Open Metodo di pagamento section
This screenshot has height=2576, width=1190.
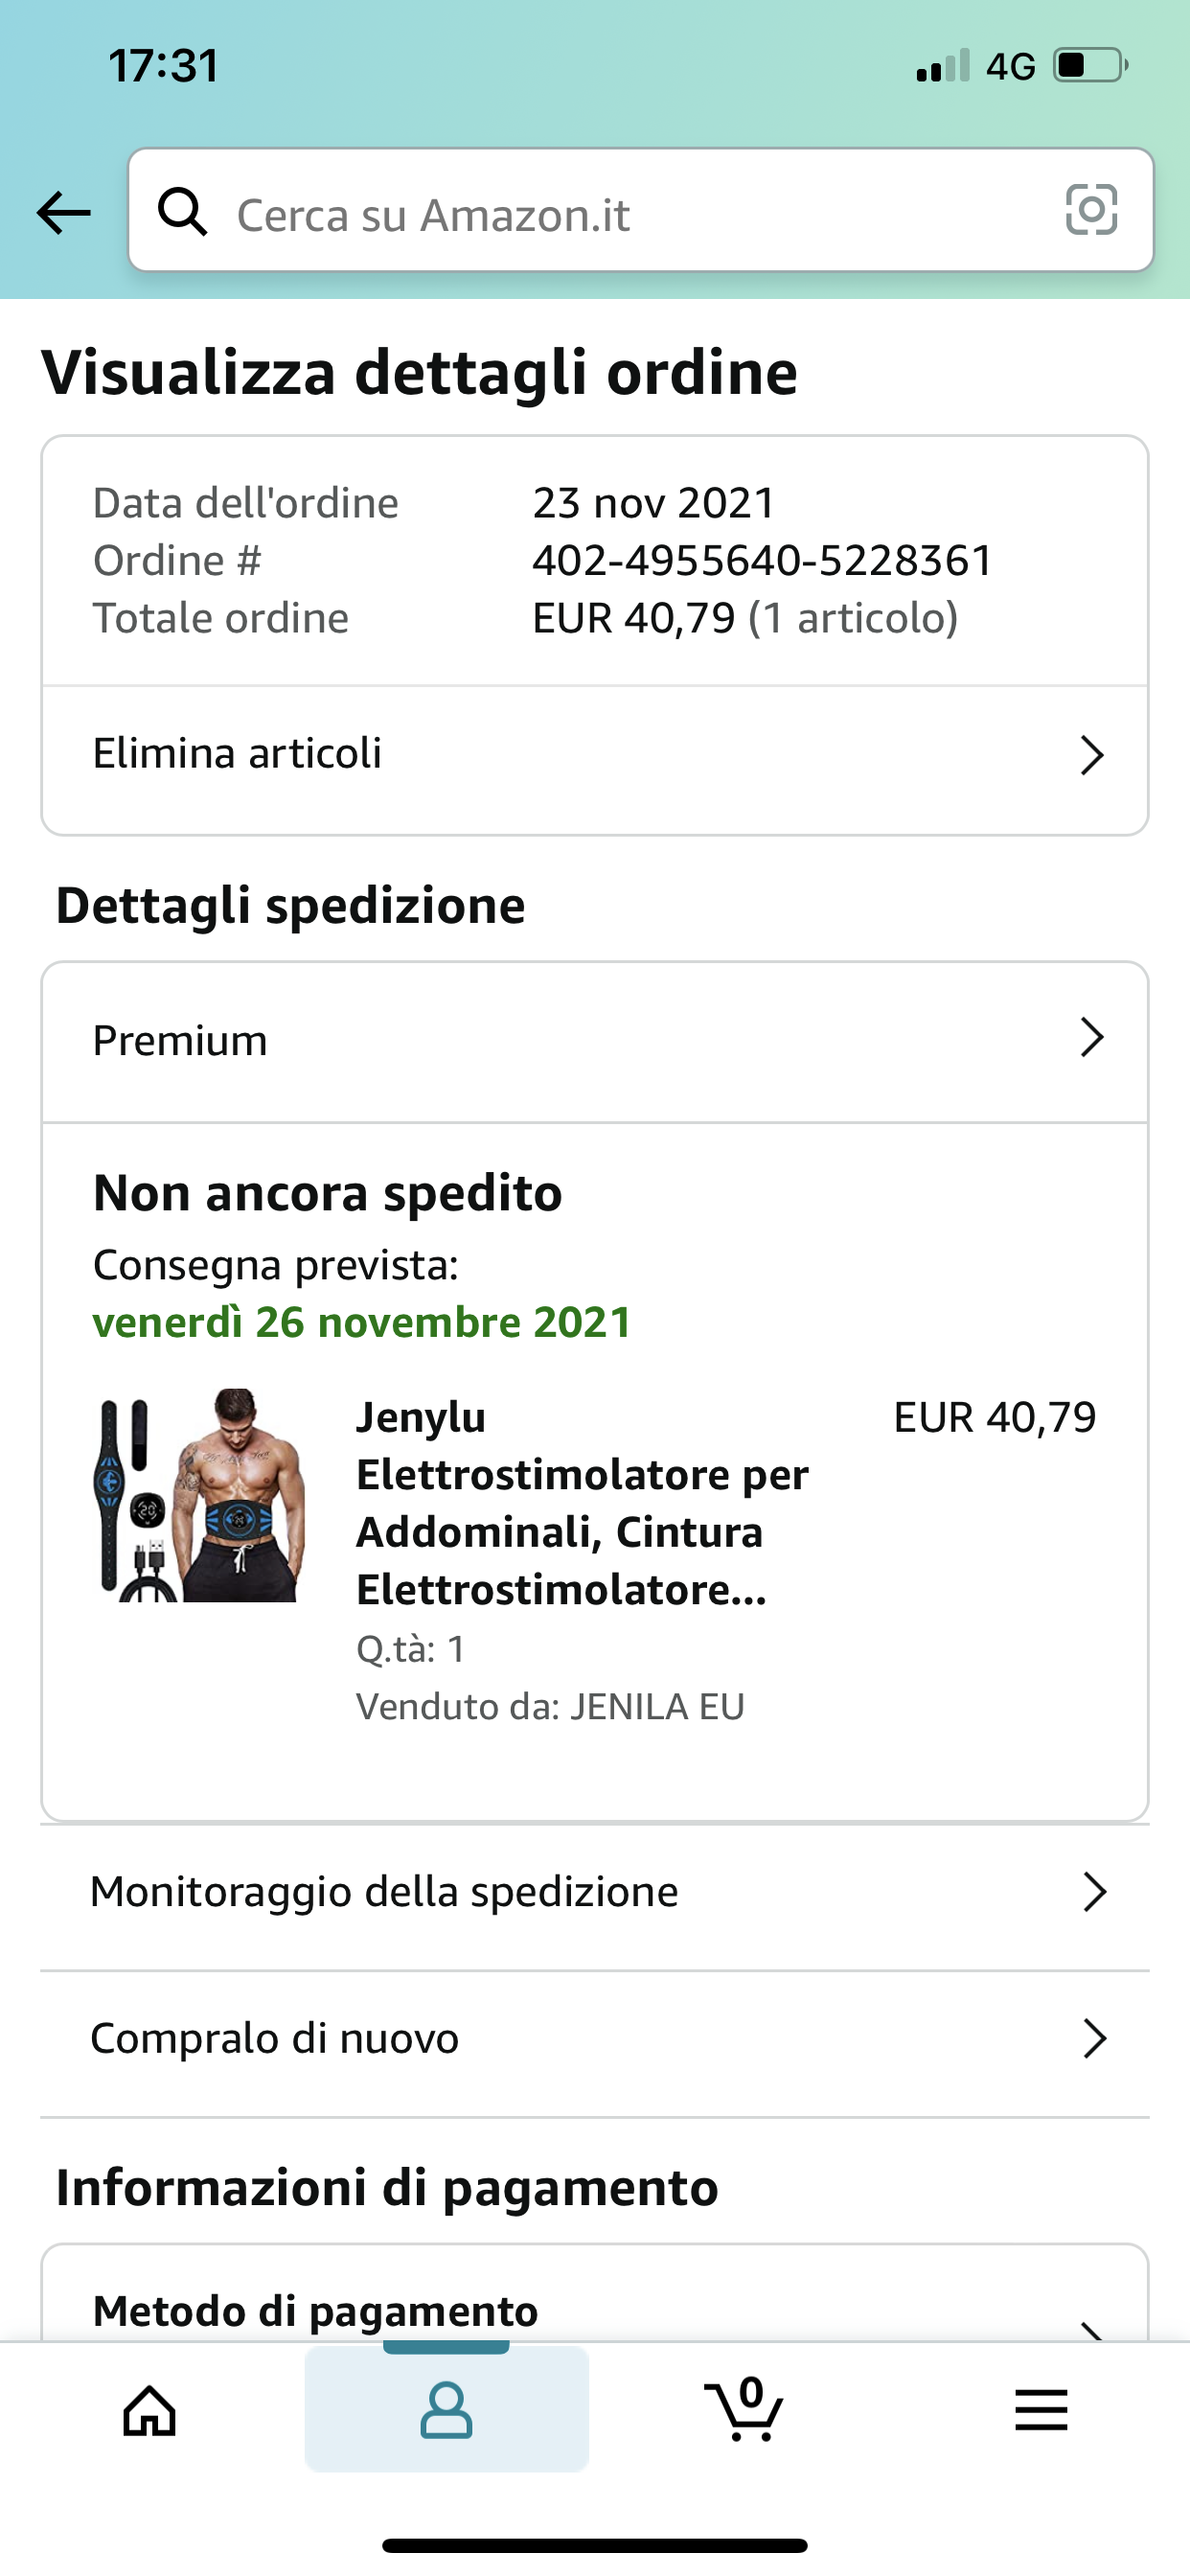point(316,2310)
